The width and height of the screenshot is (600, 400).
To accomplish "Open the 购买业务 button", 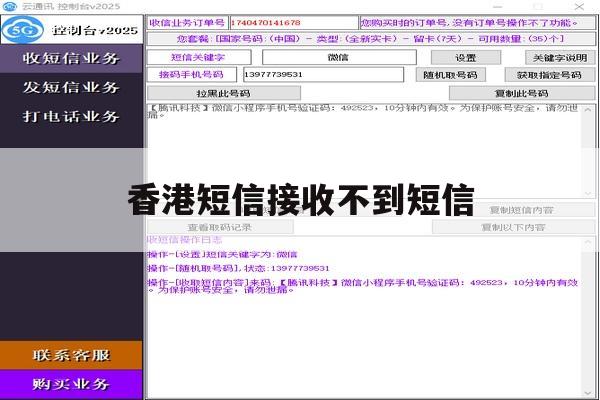I will pyautogui.click(x=71, y=384).
